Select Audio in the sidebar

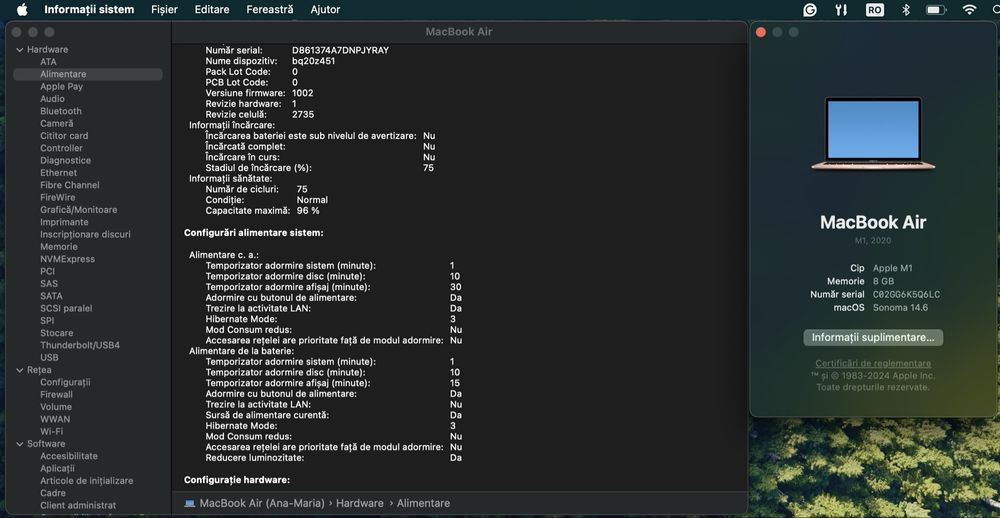pyautogui.click(x=52, y=99)
